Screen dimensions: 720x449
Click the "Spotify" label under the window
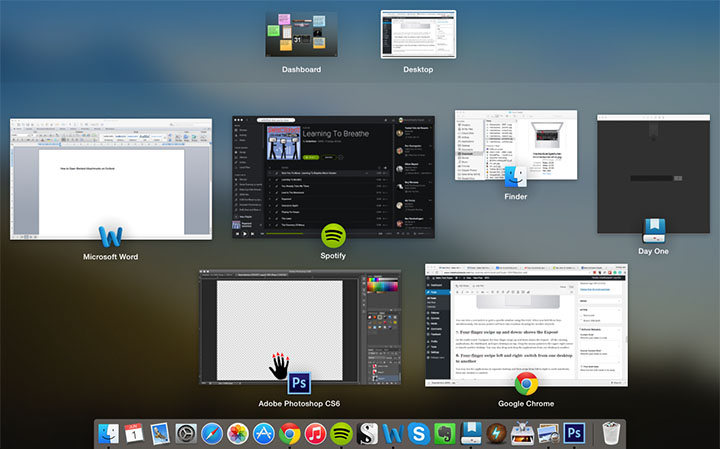pyautogui.click(x=333, y=256)
